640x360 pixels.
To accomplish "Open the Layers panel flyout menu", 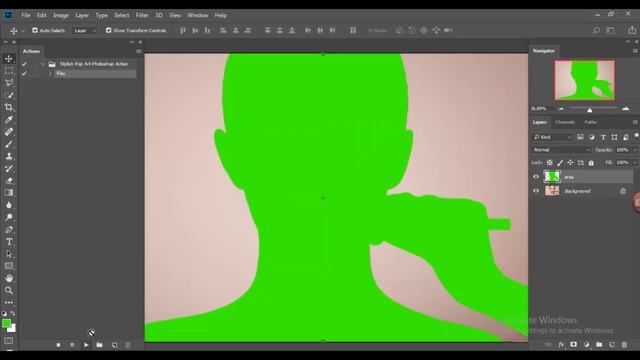I will click(x=635, y=122).
